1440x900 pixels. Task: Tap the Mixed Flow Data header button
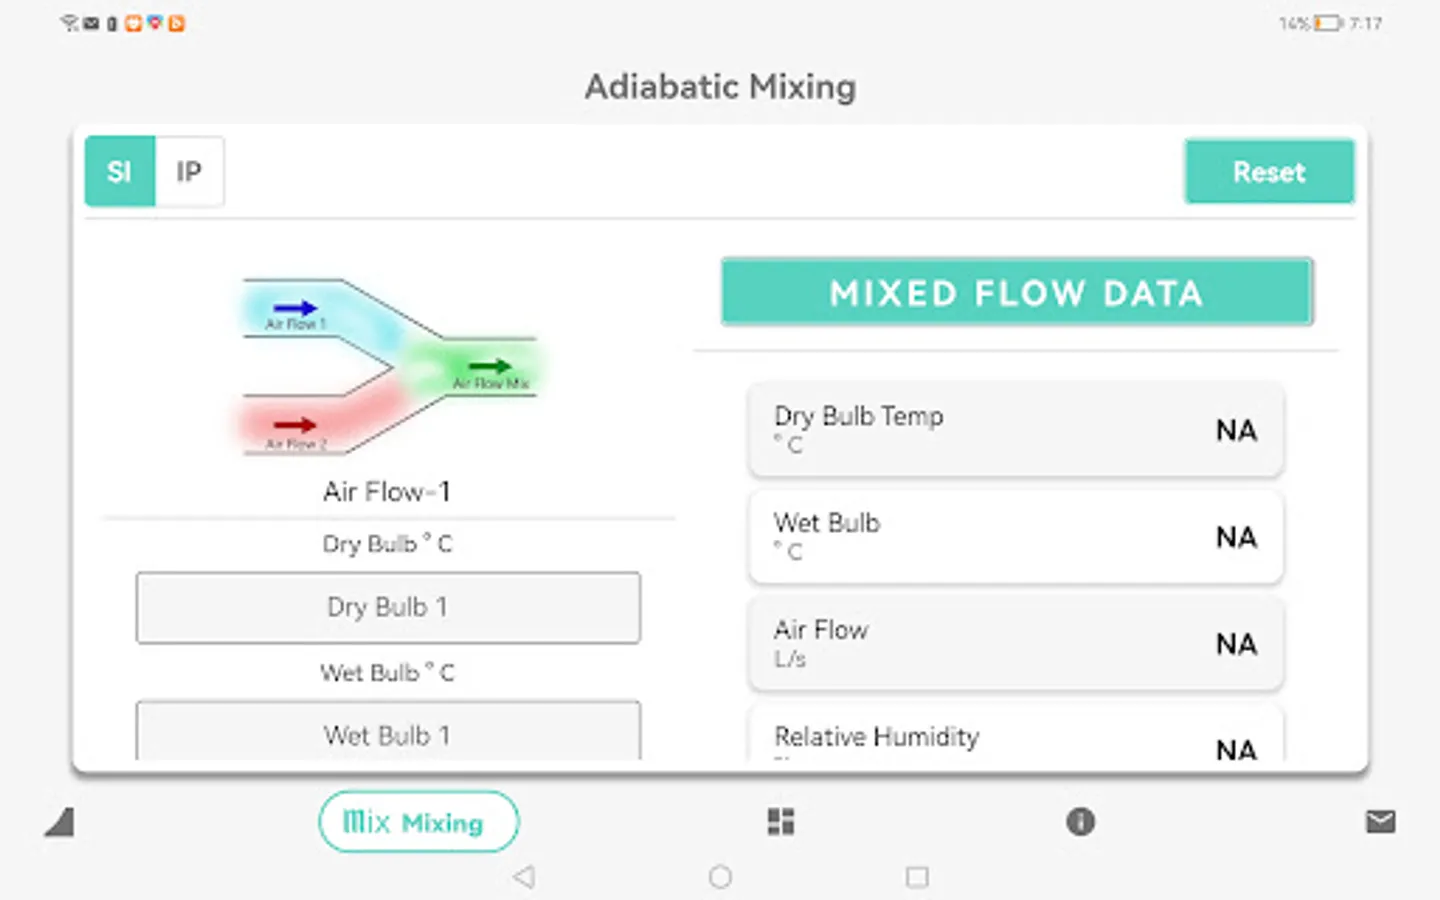click(1016, 292)
